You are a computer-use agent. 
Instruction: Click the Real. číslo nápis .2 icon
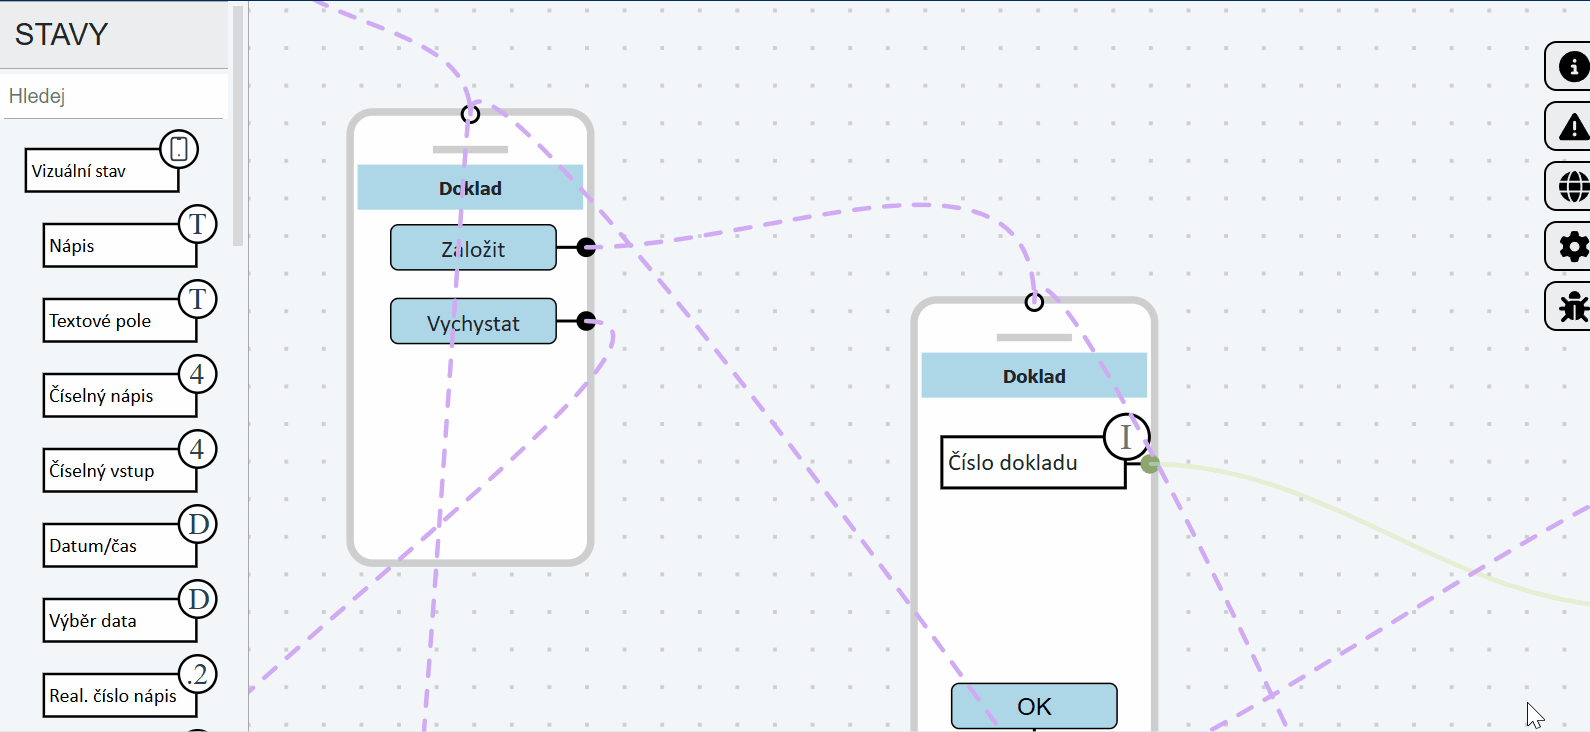[198, 674]
